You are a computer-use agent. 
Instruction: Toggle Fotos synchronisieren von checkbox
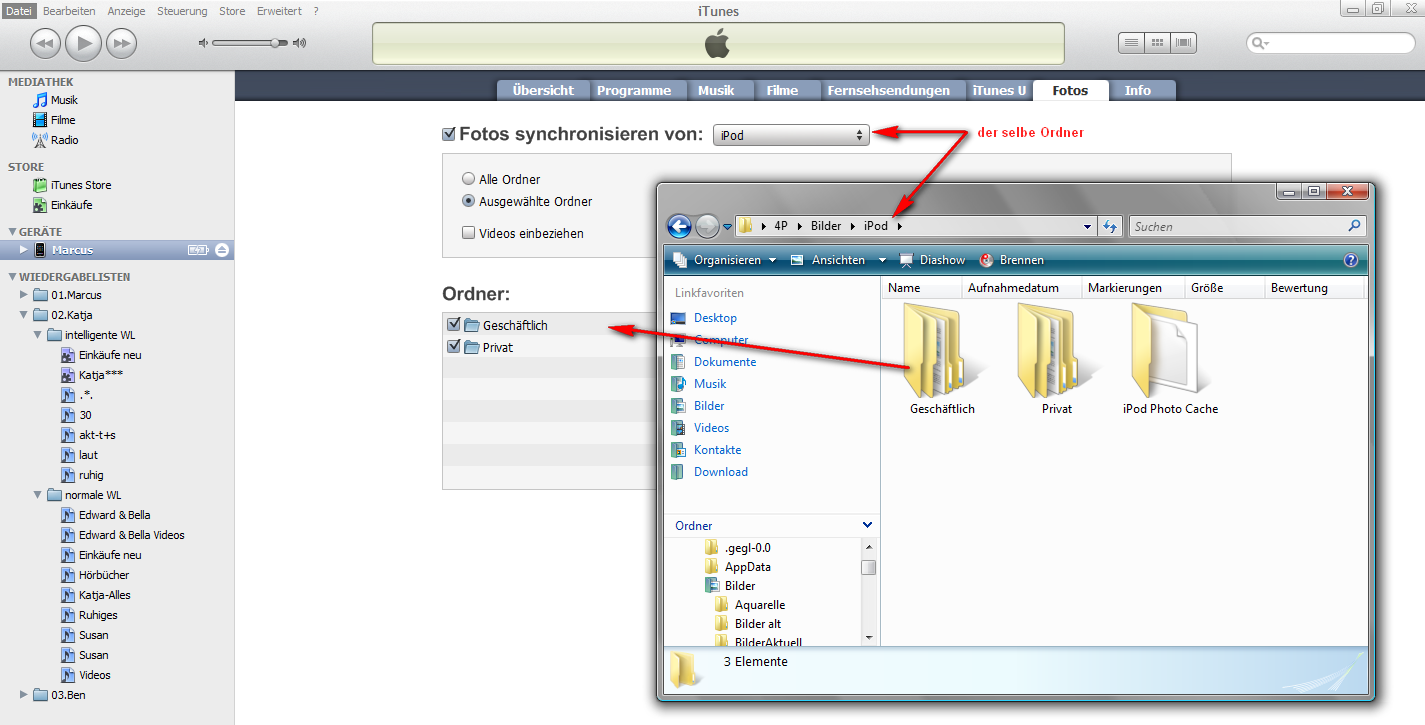click(x=449, y=134)
